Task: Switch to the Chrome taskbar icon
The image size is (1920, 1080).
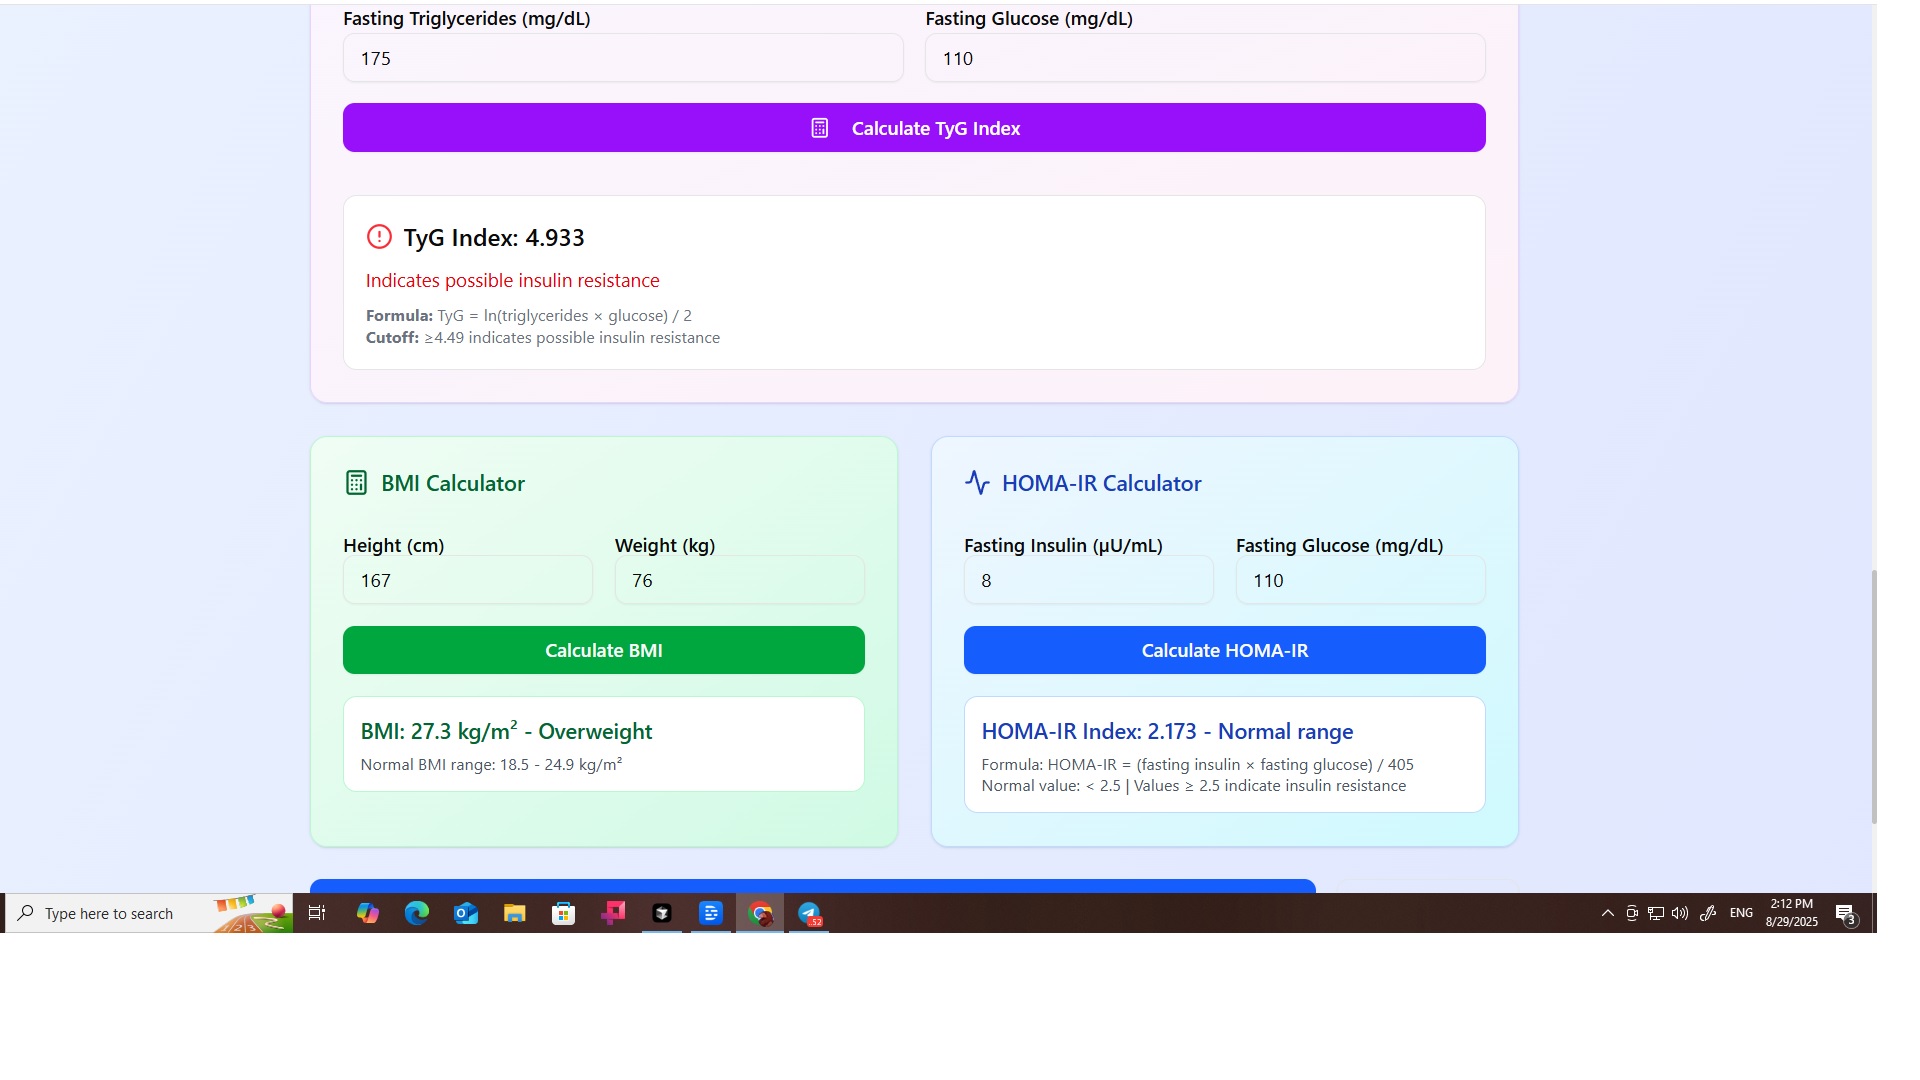Action: (760, 913)
